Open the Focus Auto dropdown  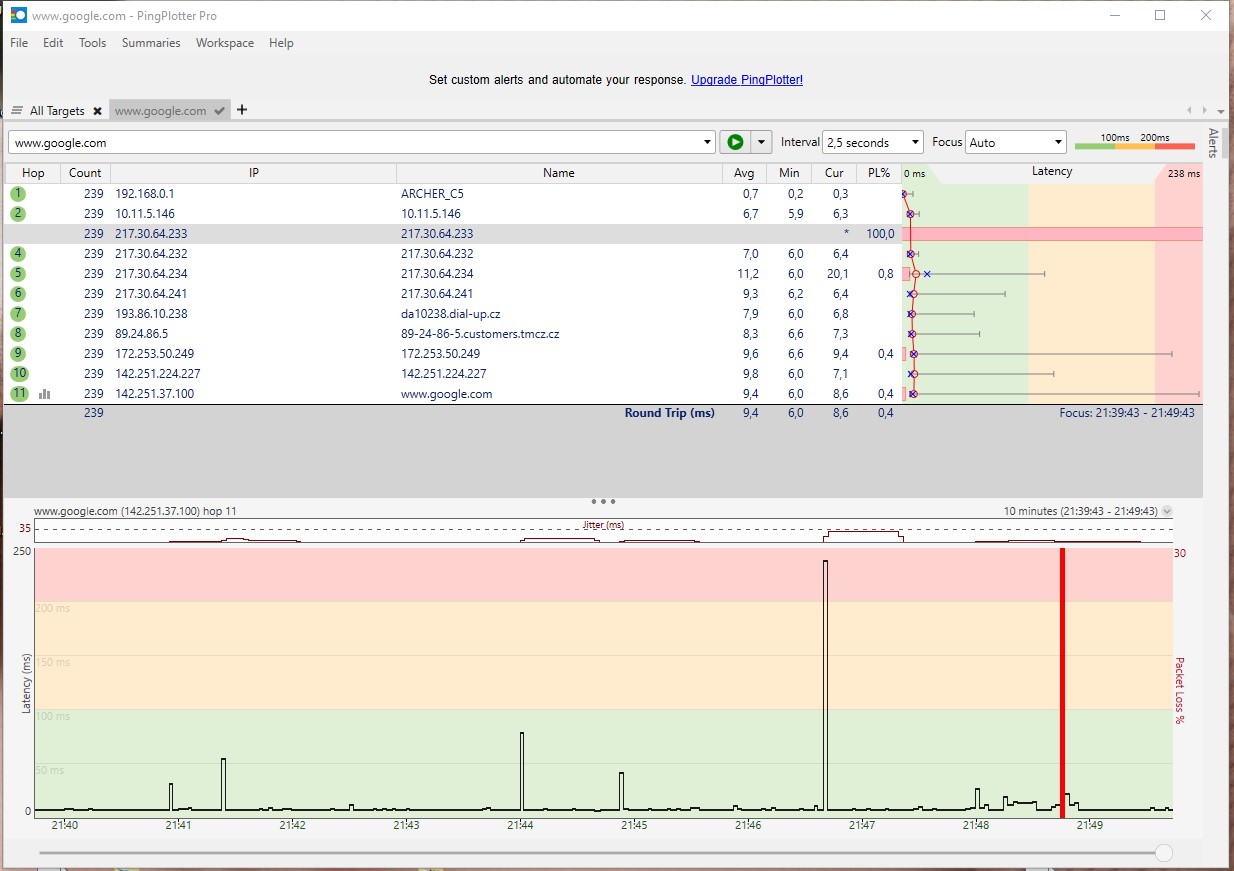[x=1015, y=142]
